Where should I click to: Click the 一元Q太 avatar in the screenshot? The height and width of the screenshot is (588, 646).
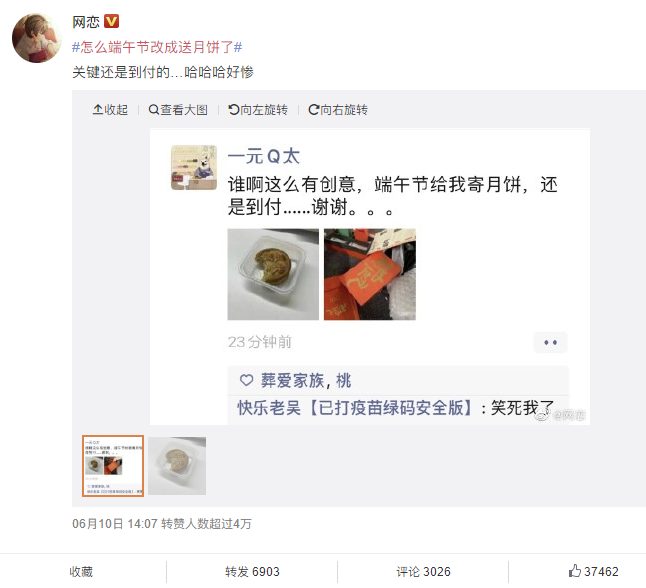click(194, 168)
